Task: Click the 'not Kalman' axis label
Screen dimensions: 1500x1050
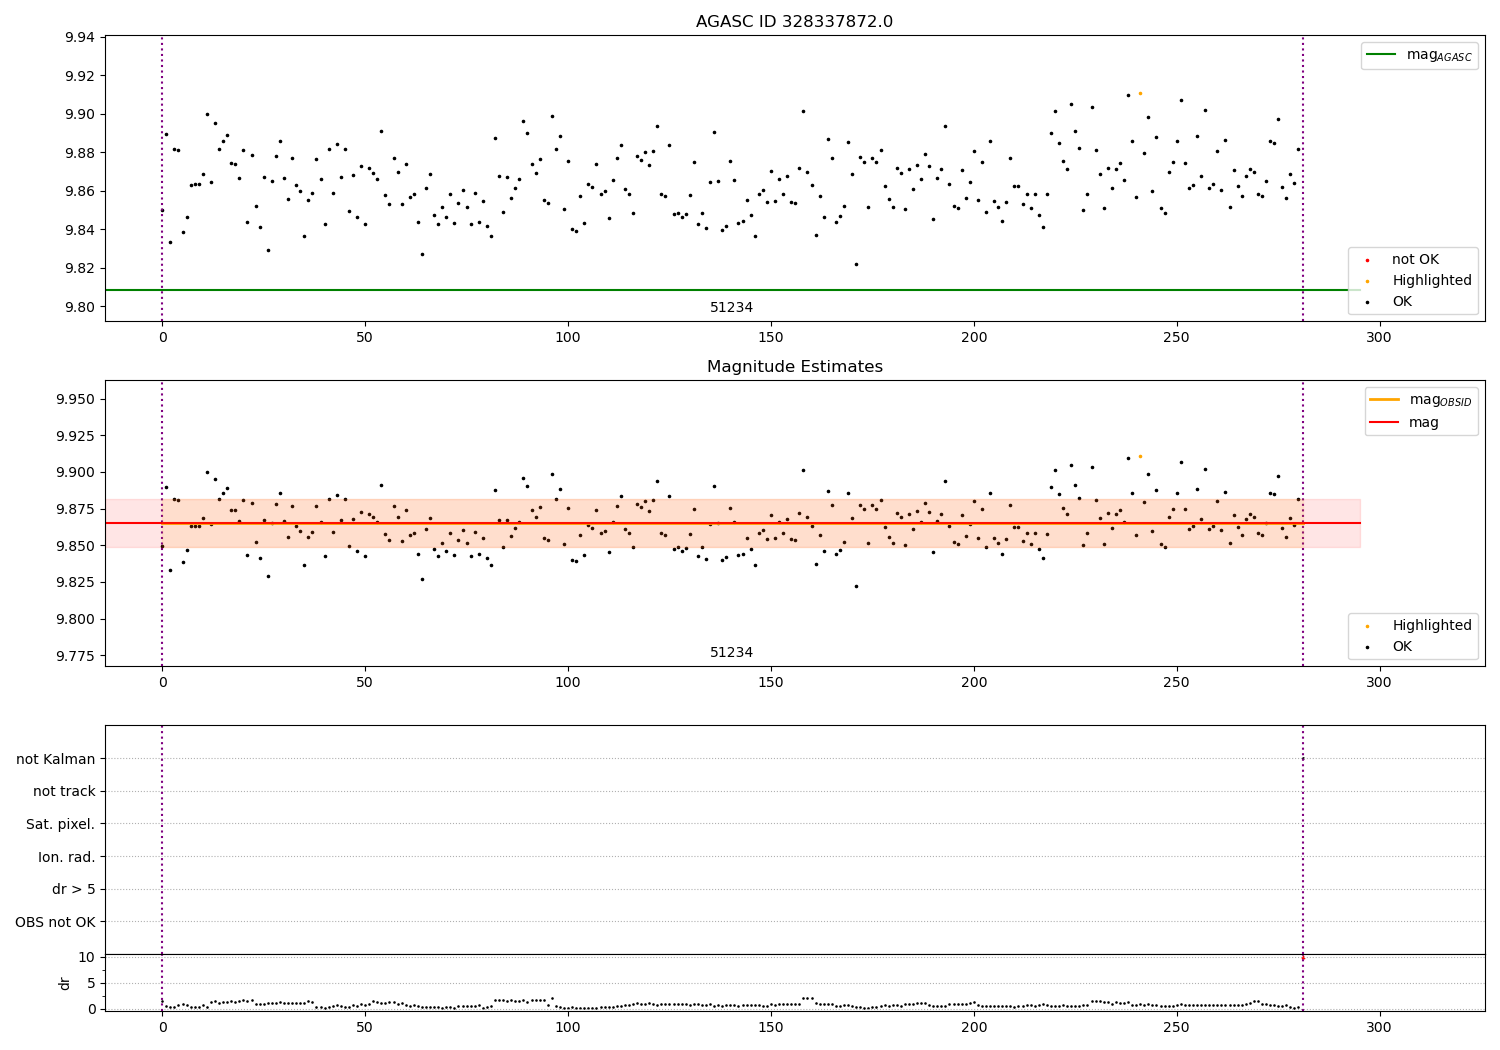Action: pos(56,759)
